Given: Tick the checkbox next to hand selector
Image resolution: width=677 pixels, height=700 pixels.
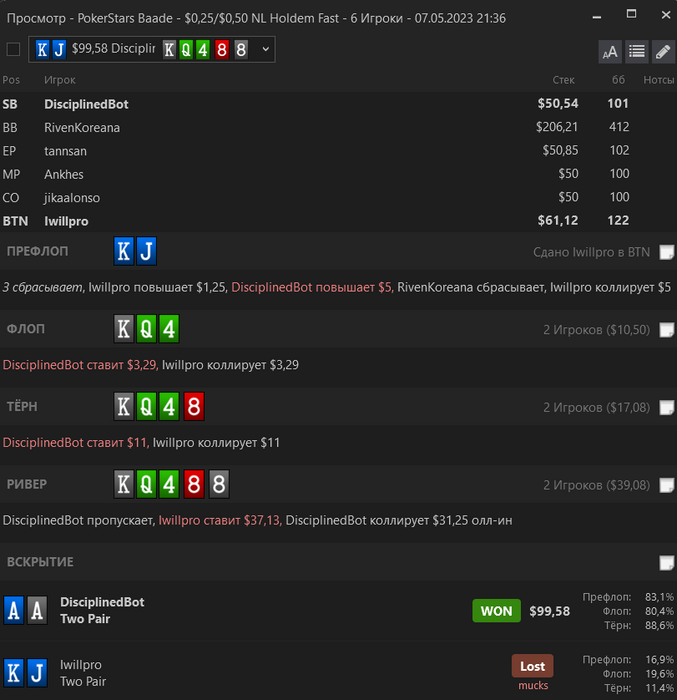Looking at the screenshot, I should pyautogui.click(x=13, y=49).
